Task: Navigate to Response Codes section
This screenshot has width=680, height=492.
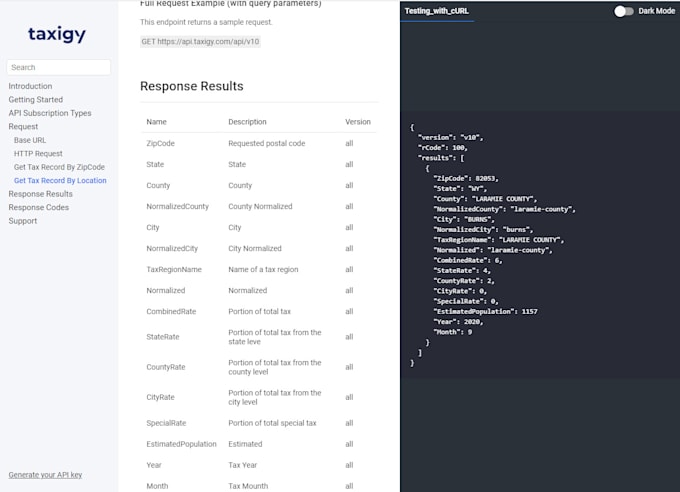Action: click(39, 207)
